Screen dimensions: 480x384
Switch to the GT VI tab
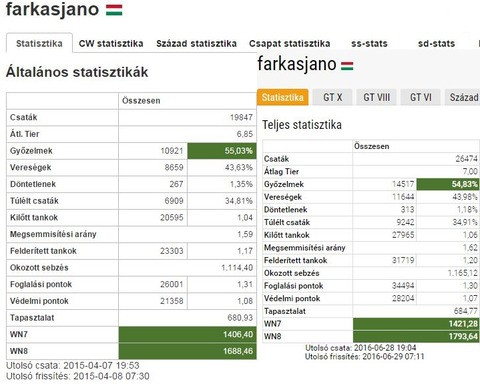[x=421, y=97]
